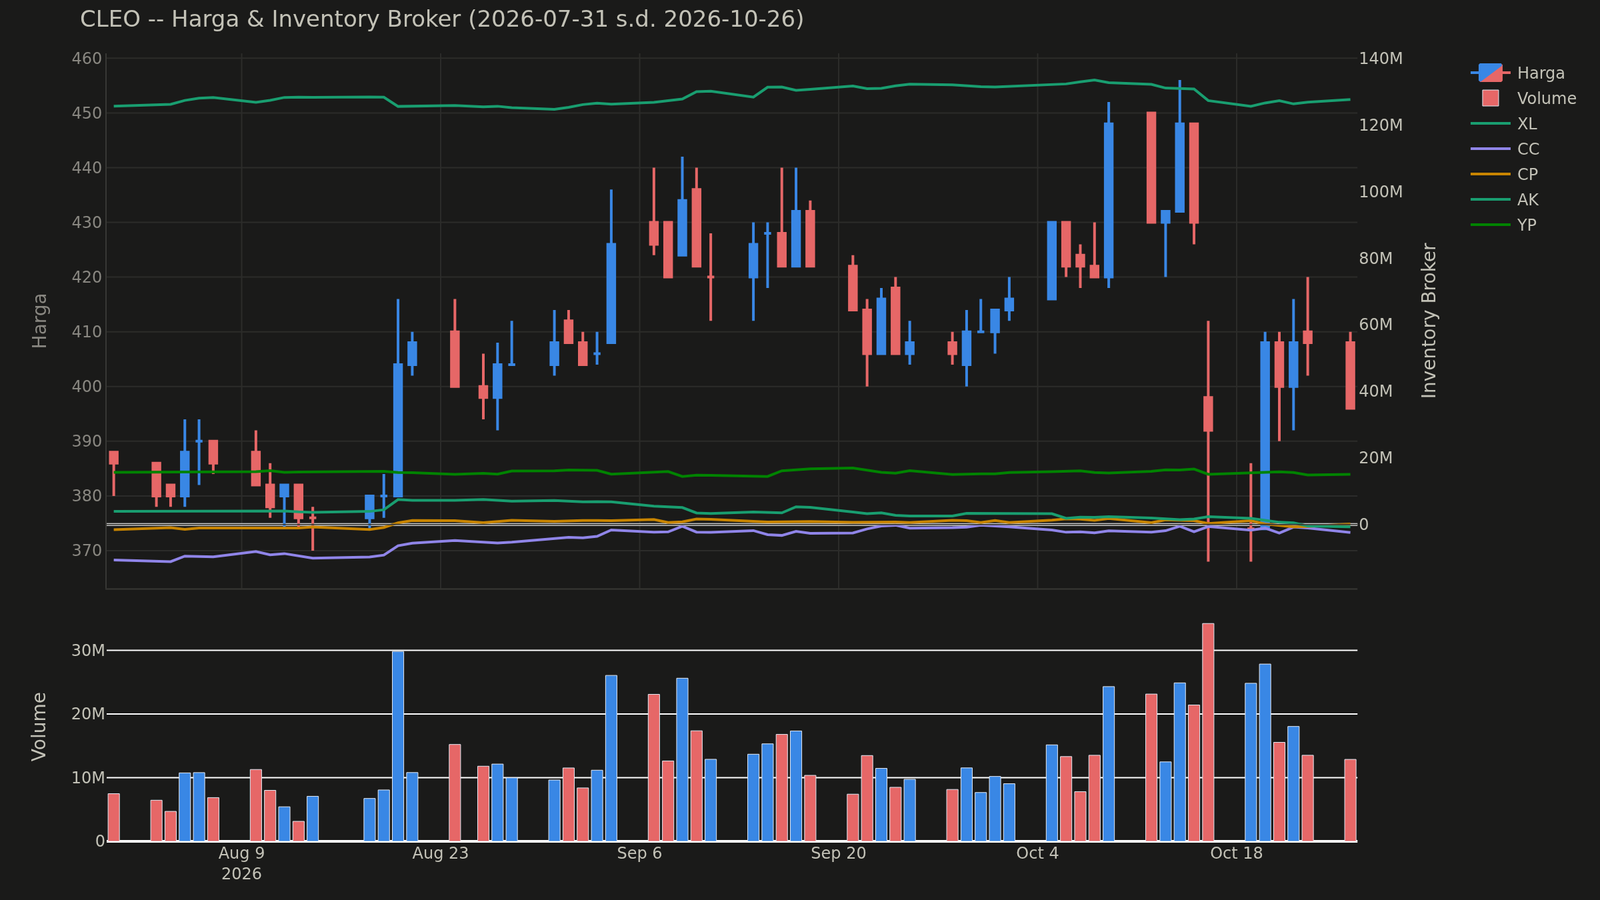Click the 20M inventory tick label

point(1377,458)
